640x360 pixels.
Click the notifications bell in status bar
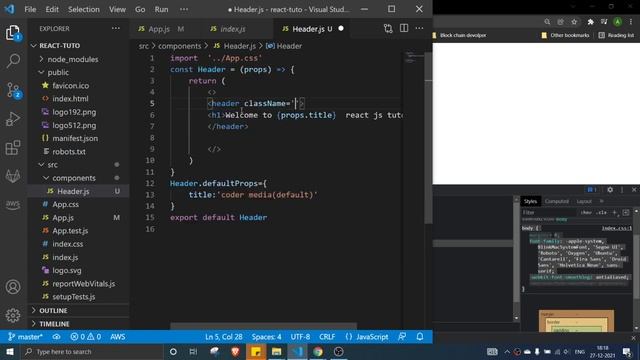coord(420,337)
